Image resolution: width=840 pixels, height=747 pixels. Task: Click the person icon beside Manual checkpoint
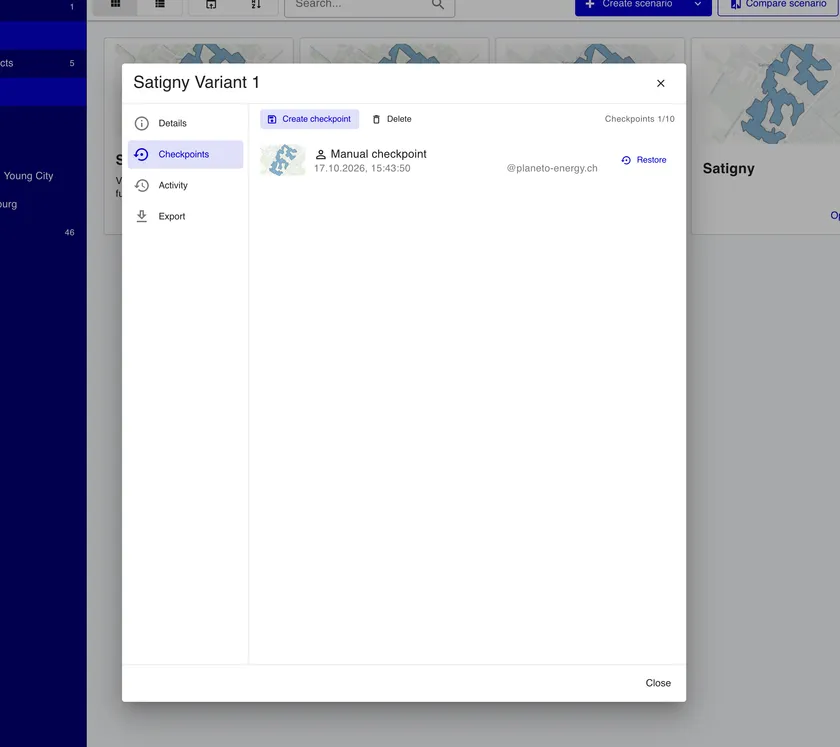320,154
